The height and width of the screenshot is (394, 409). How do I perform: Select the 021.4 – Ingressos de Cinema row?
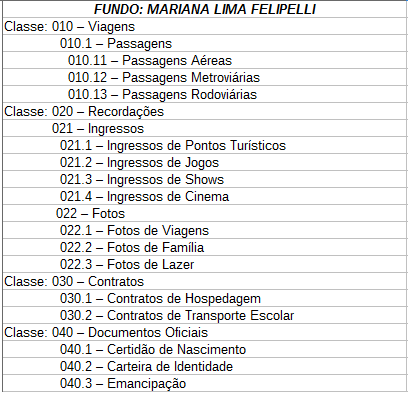coord(205,196)
